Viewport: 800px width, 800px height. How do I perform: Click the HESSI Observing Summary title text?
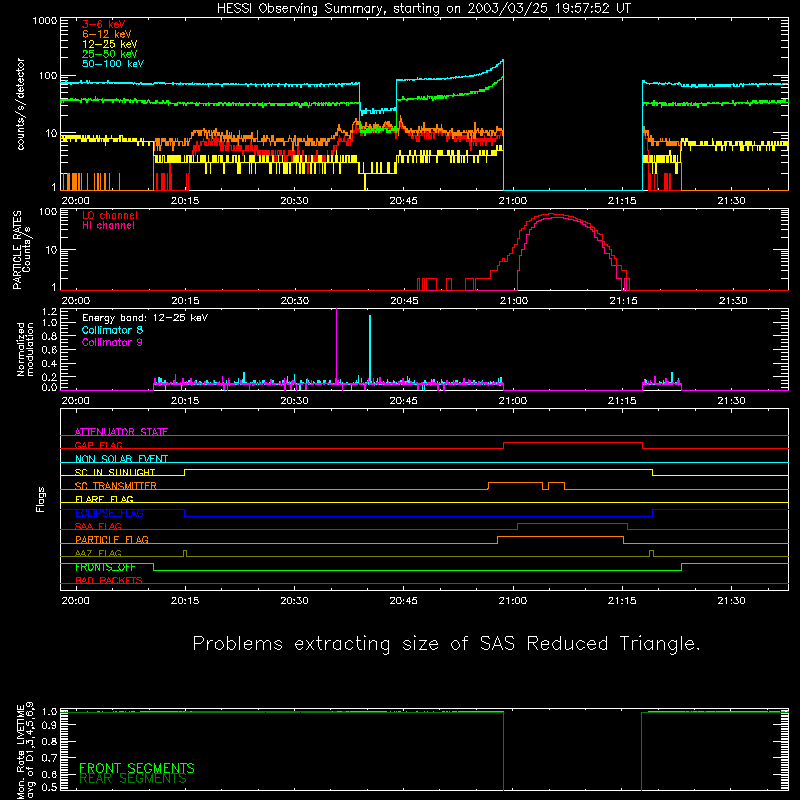click(424, 9)
